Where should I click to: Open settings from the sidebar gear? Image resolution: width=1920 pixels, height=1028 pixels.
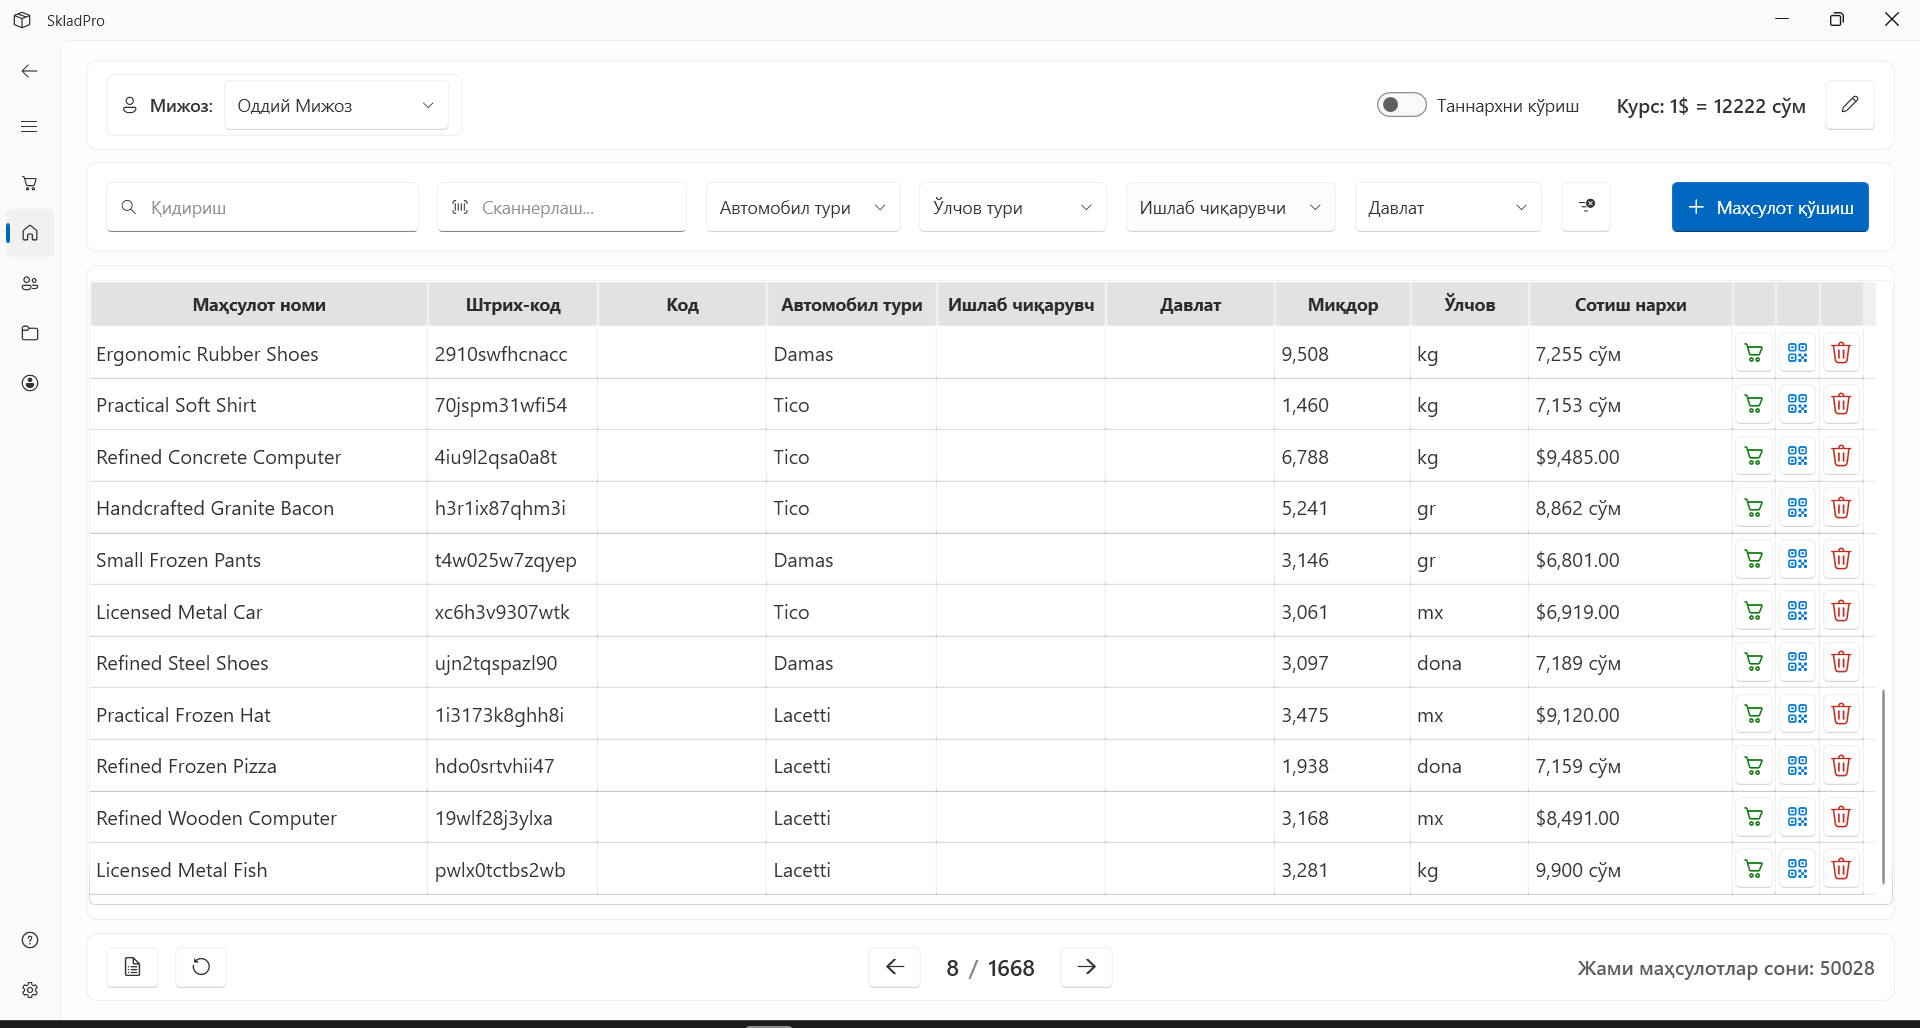click(30, 990)
